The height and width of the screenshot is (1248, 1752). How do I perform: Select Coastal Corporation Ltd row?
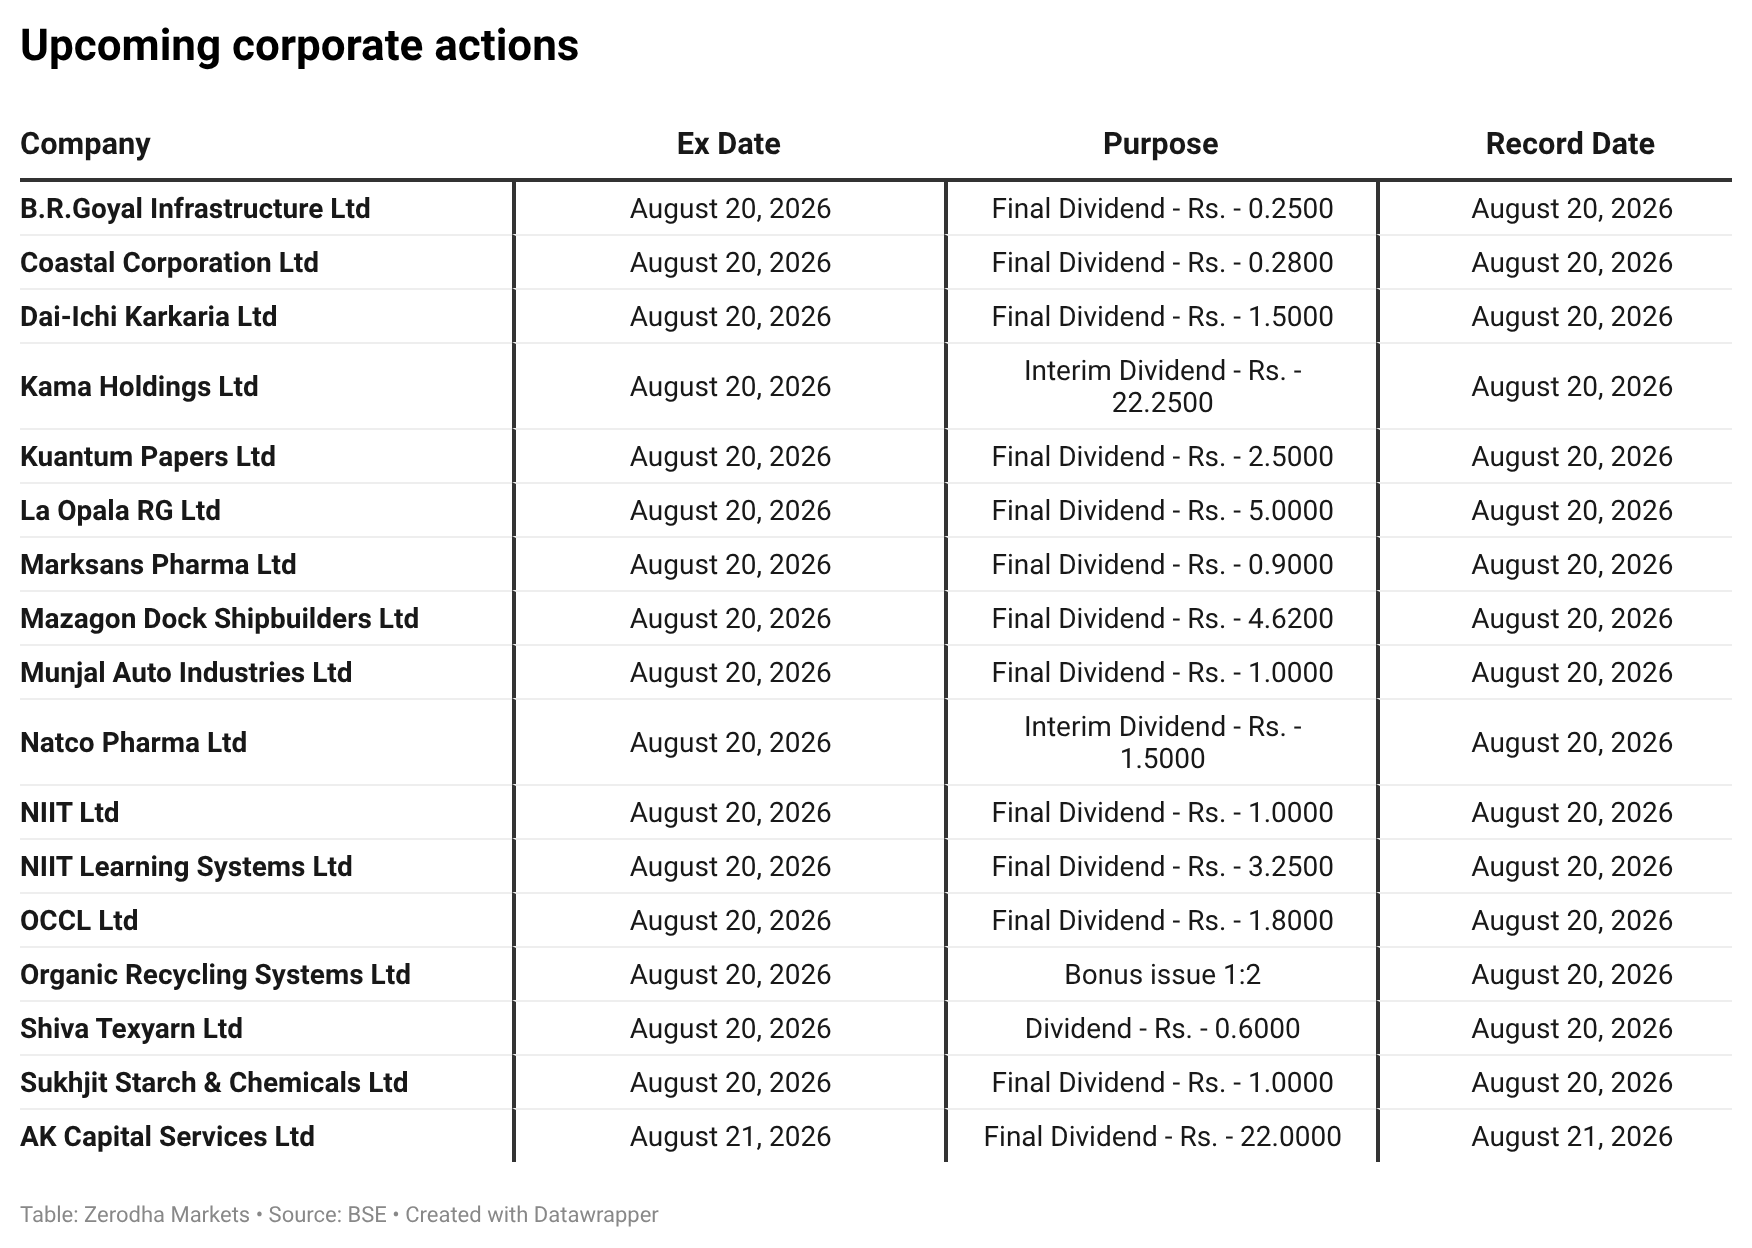[875, 263]
